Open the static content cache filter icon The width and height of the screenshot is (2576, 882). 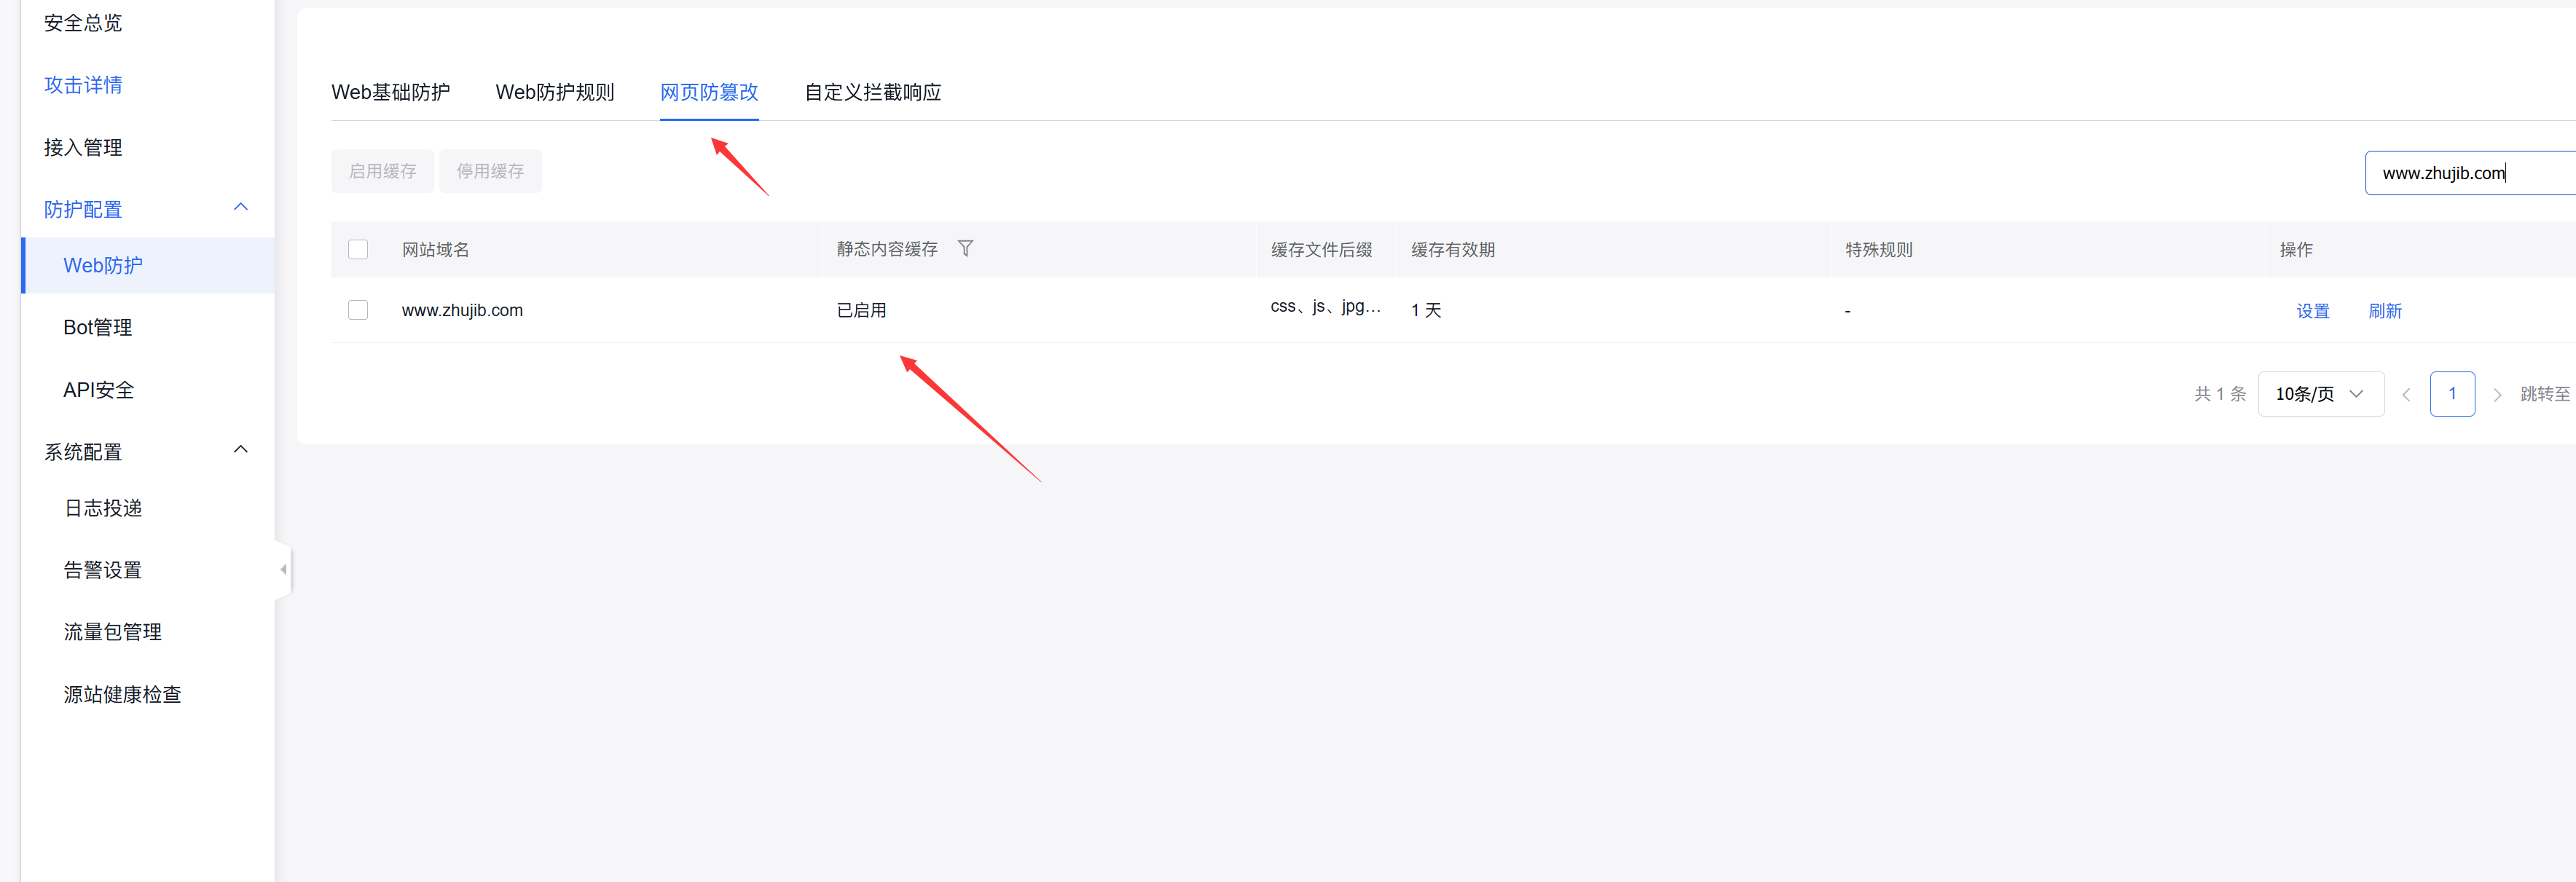[965, 248]
